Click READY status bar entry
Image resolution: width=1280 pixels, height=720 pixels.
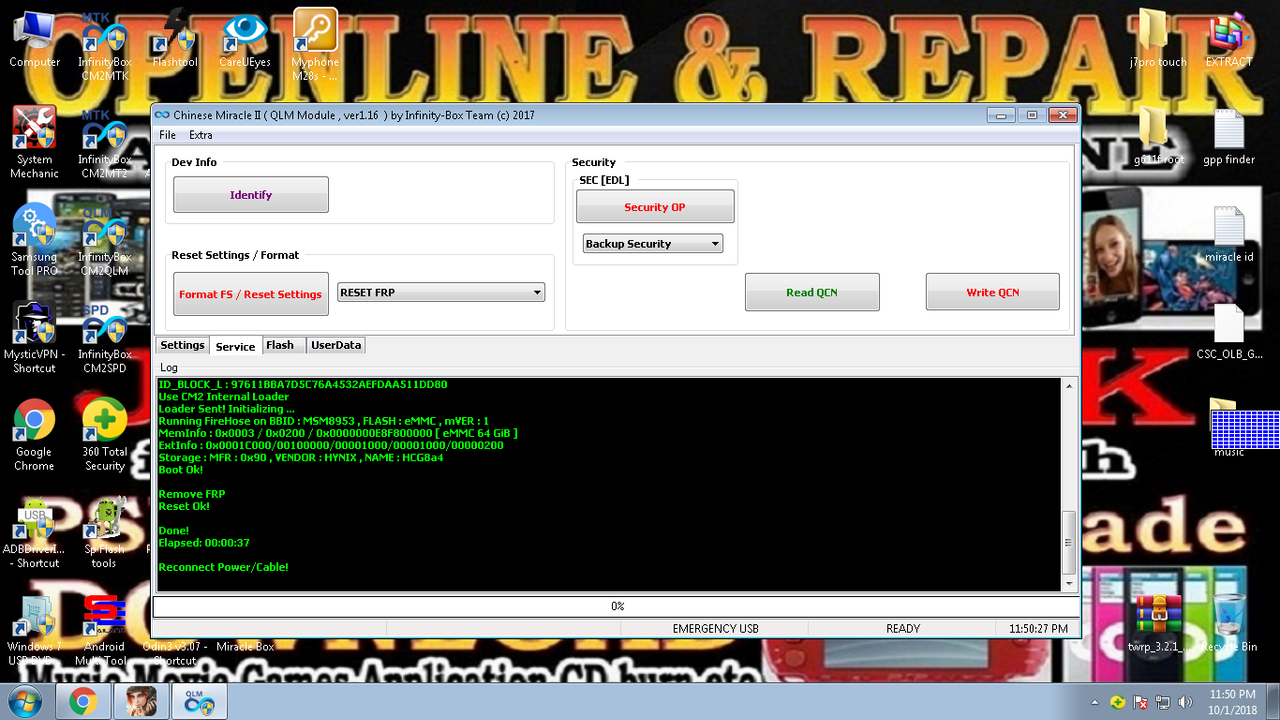click(903, 629)
